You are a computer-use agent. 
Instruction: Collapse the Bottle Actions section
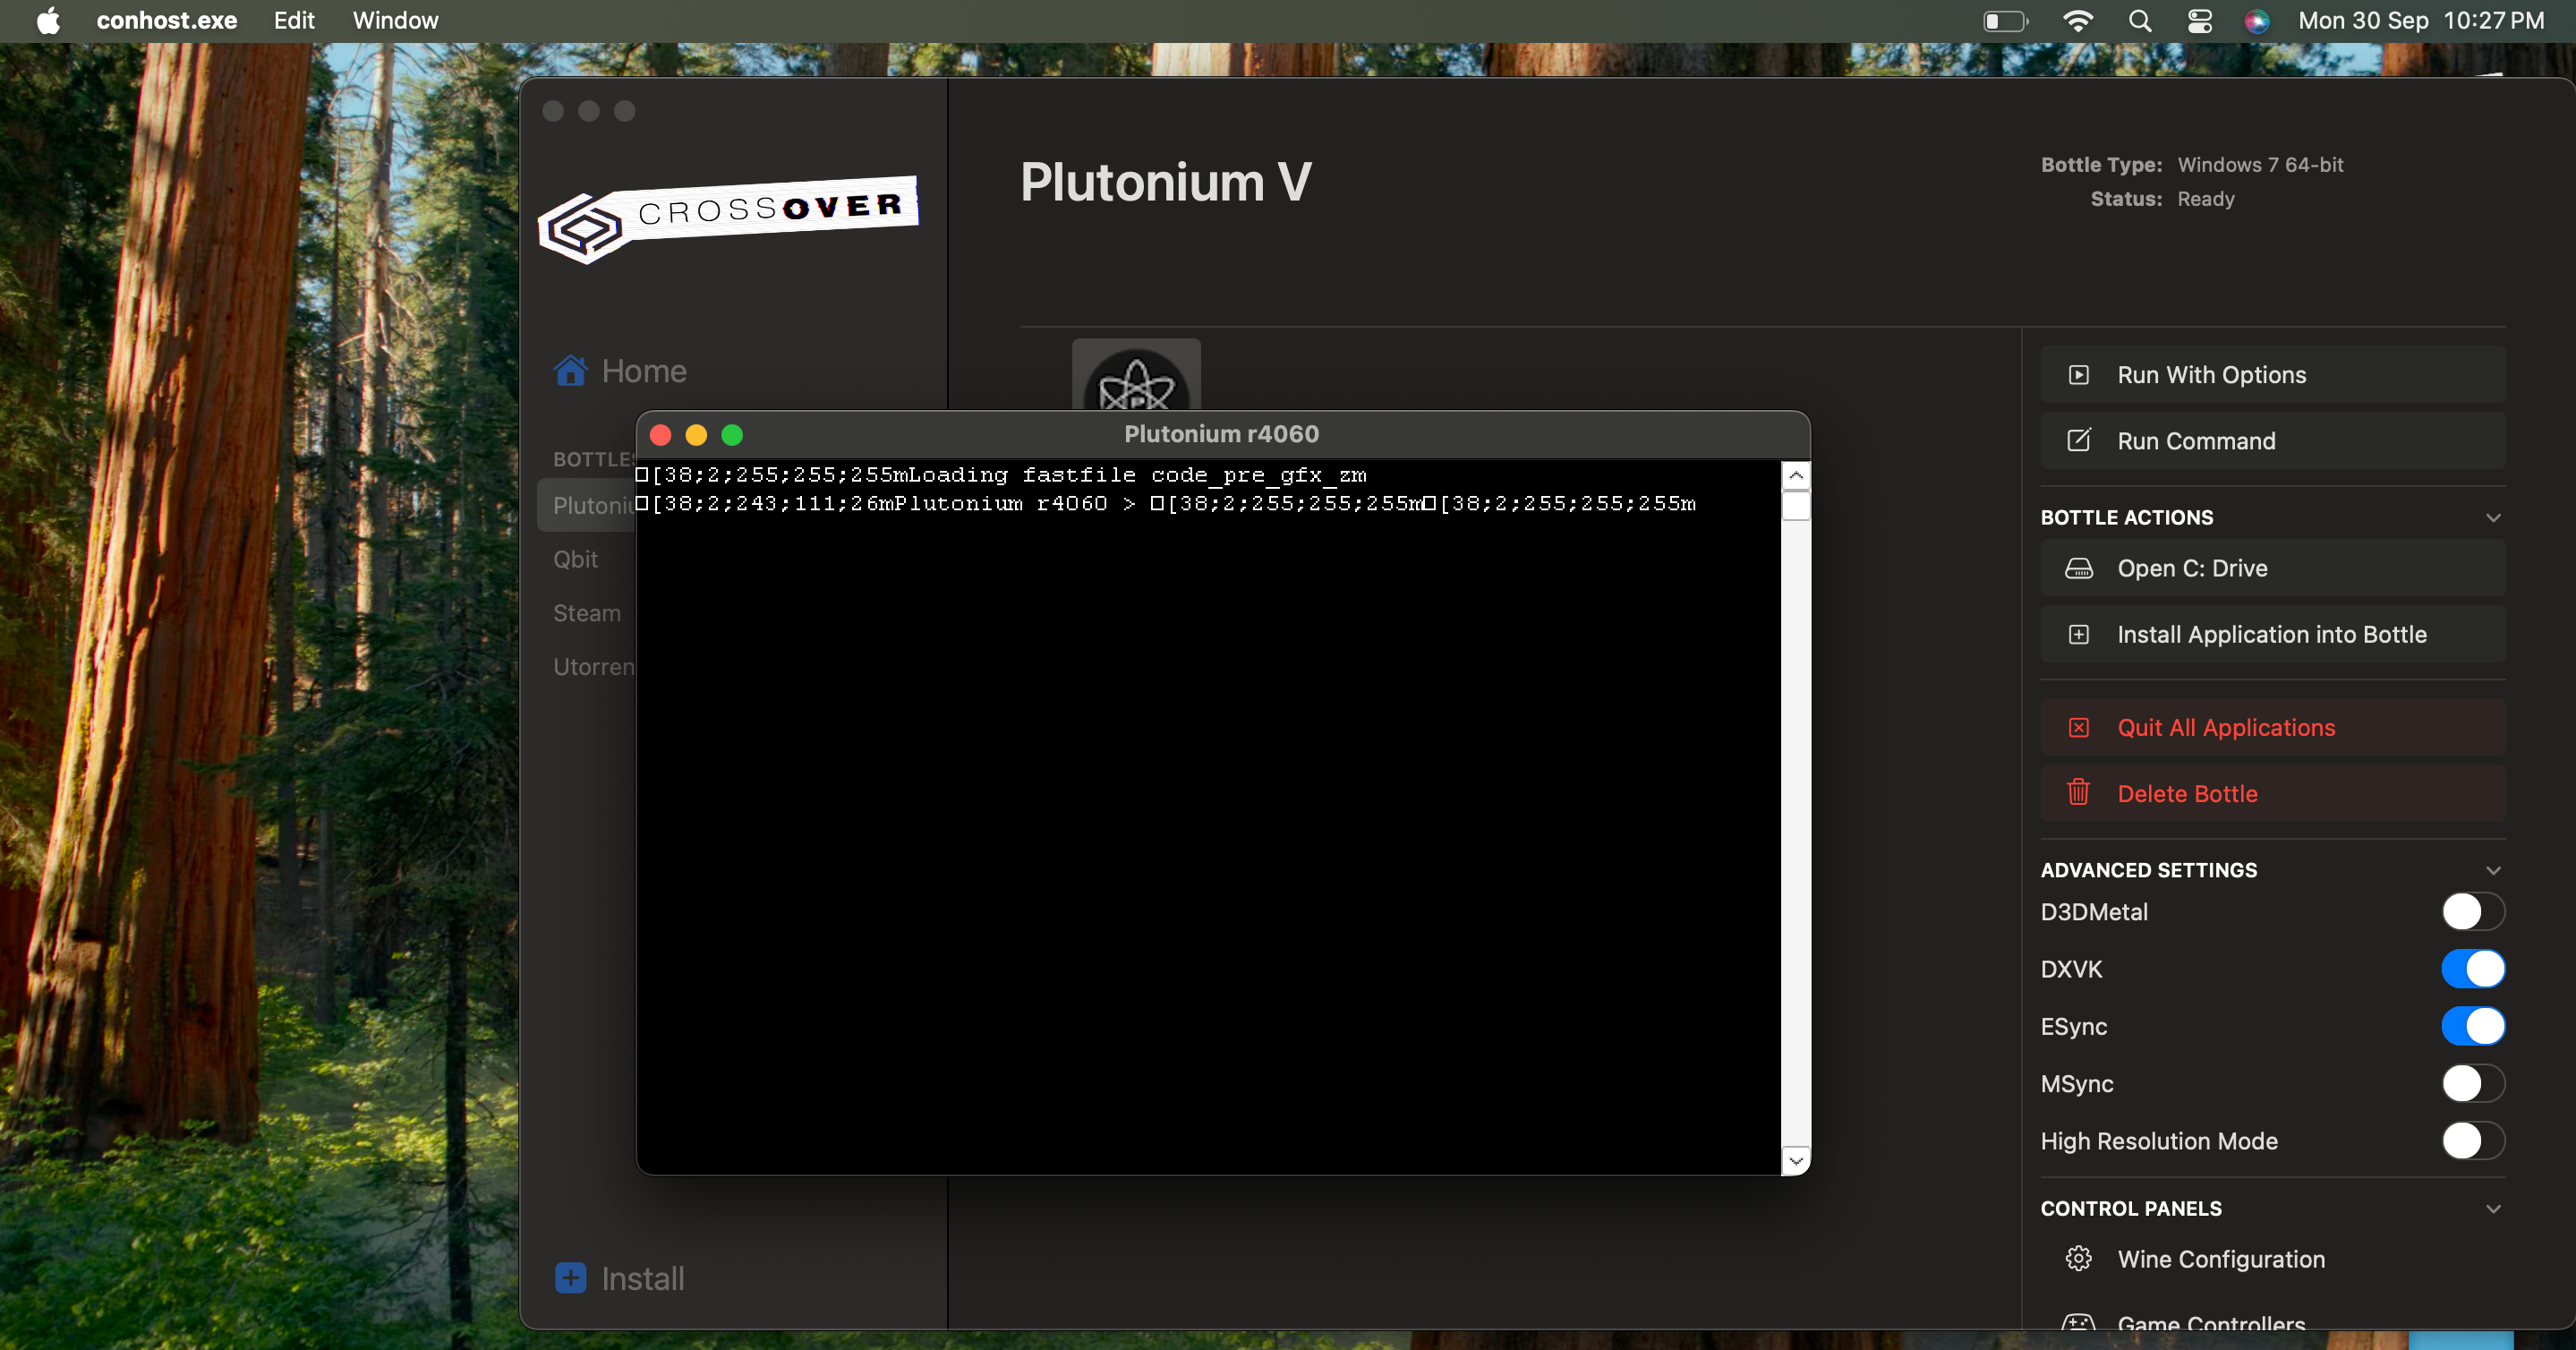(x=2493, y=517)
